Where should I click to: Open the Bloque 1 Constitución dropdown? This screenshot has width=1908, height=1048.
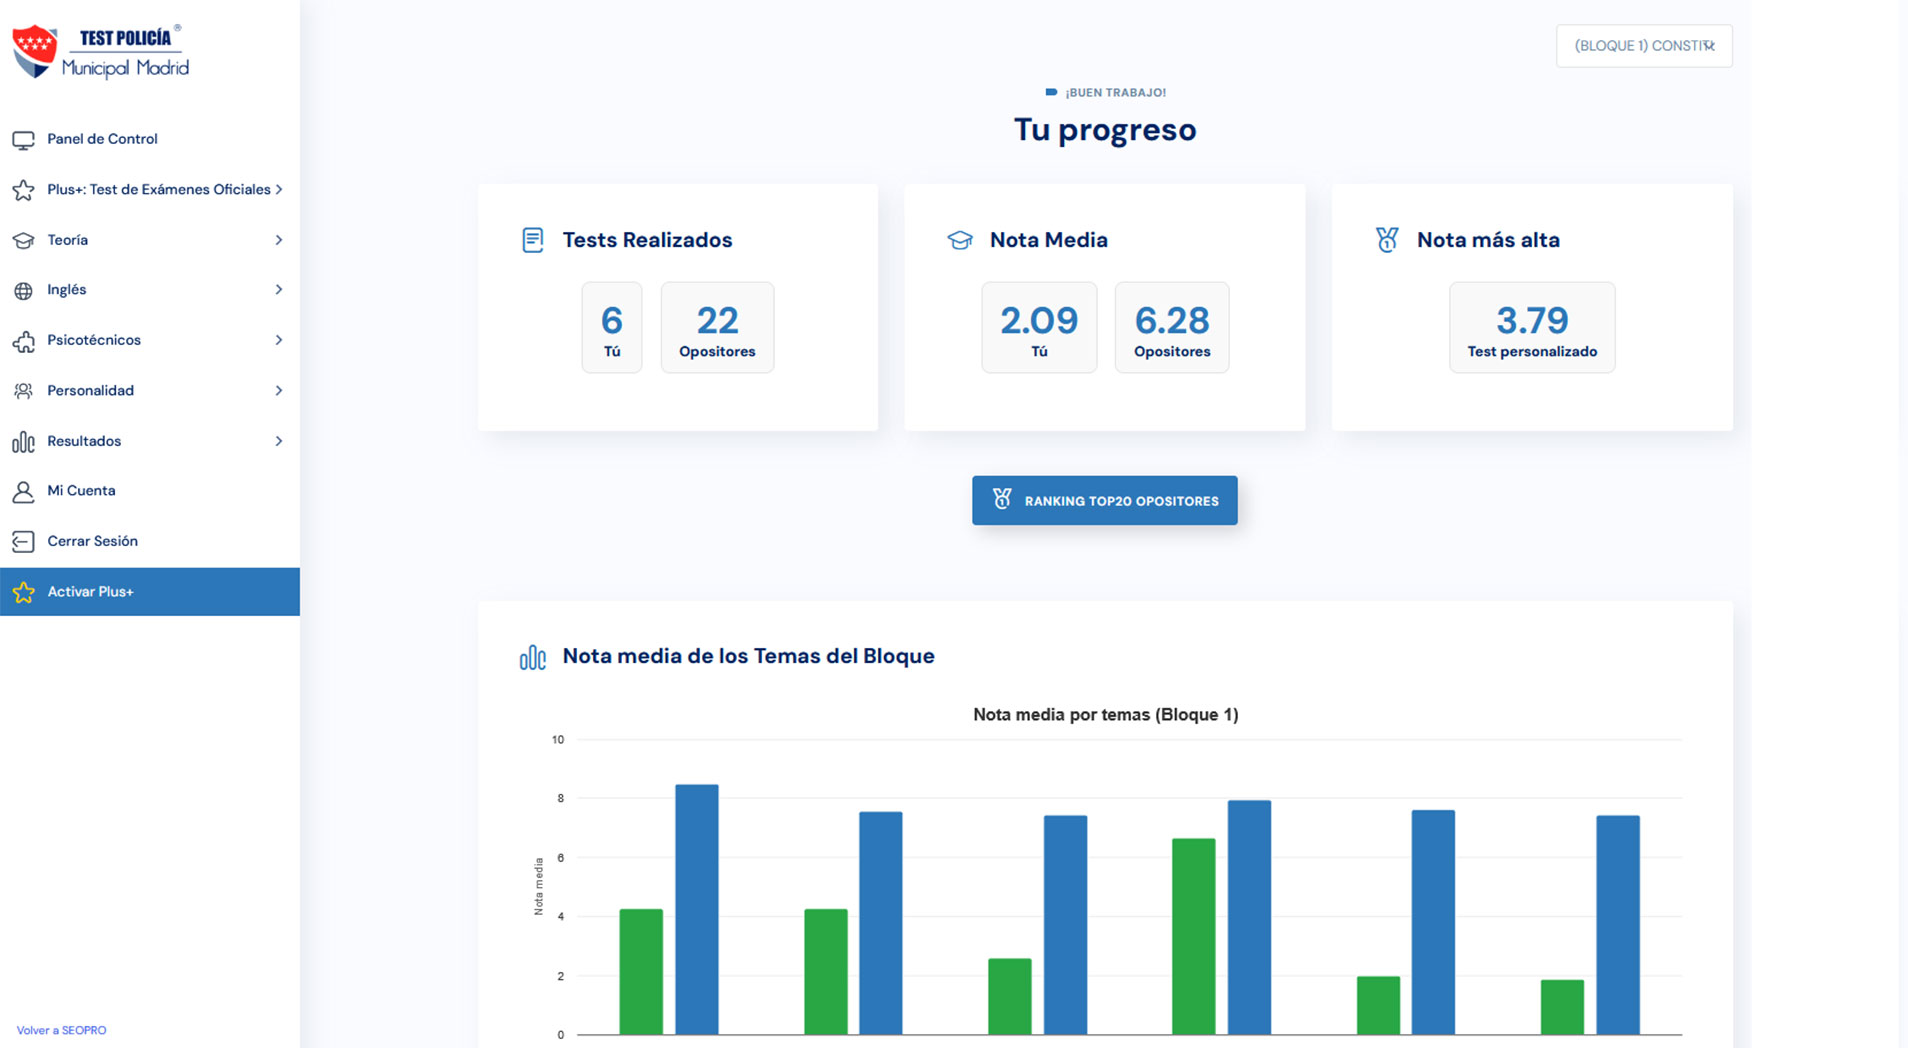coord(1643,46)
